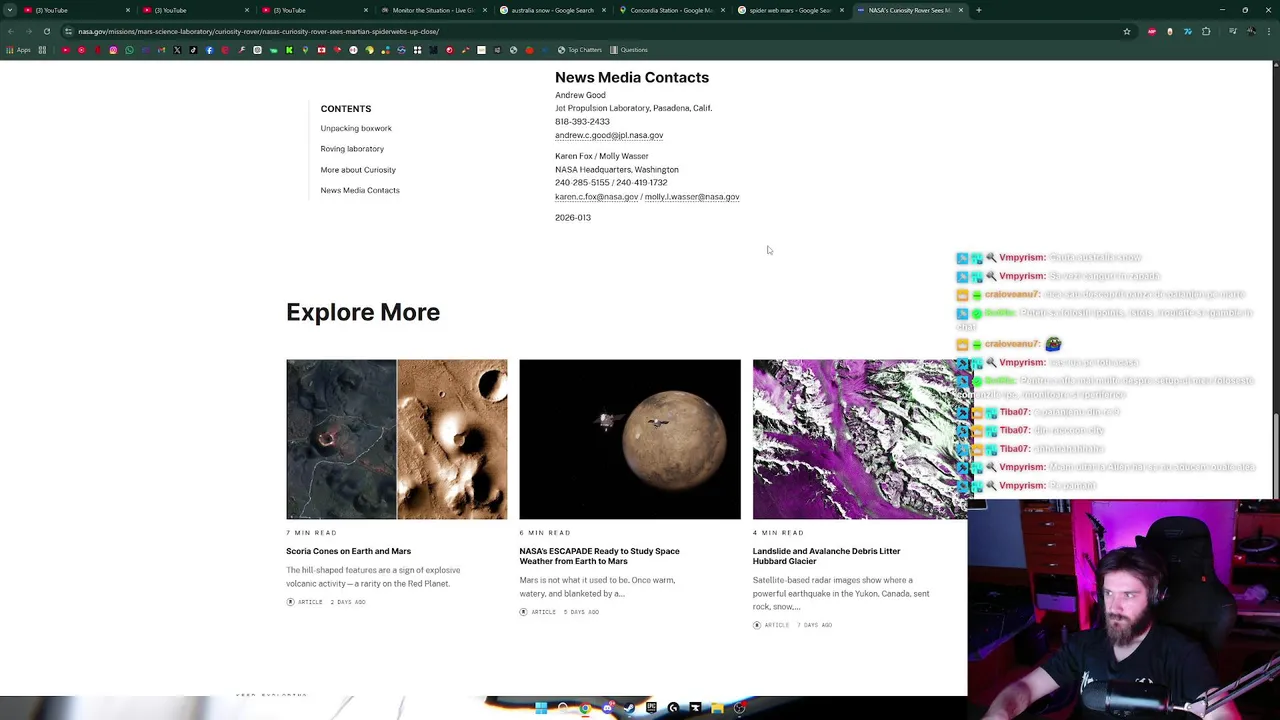
Task: Click the browser Back arrow
Action: point(11,31)
